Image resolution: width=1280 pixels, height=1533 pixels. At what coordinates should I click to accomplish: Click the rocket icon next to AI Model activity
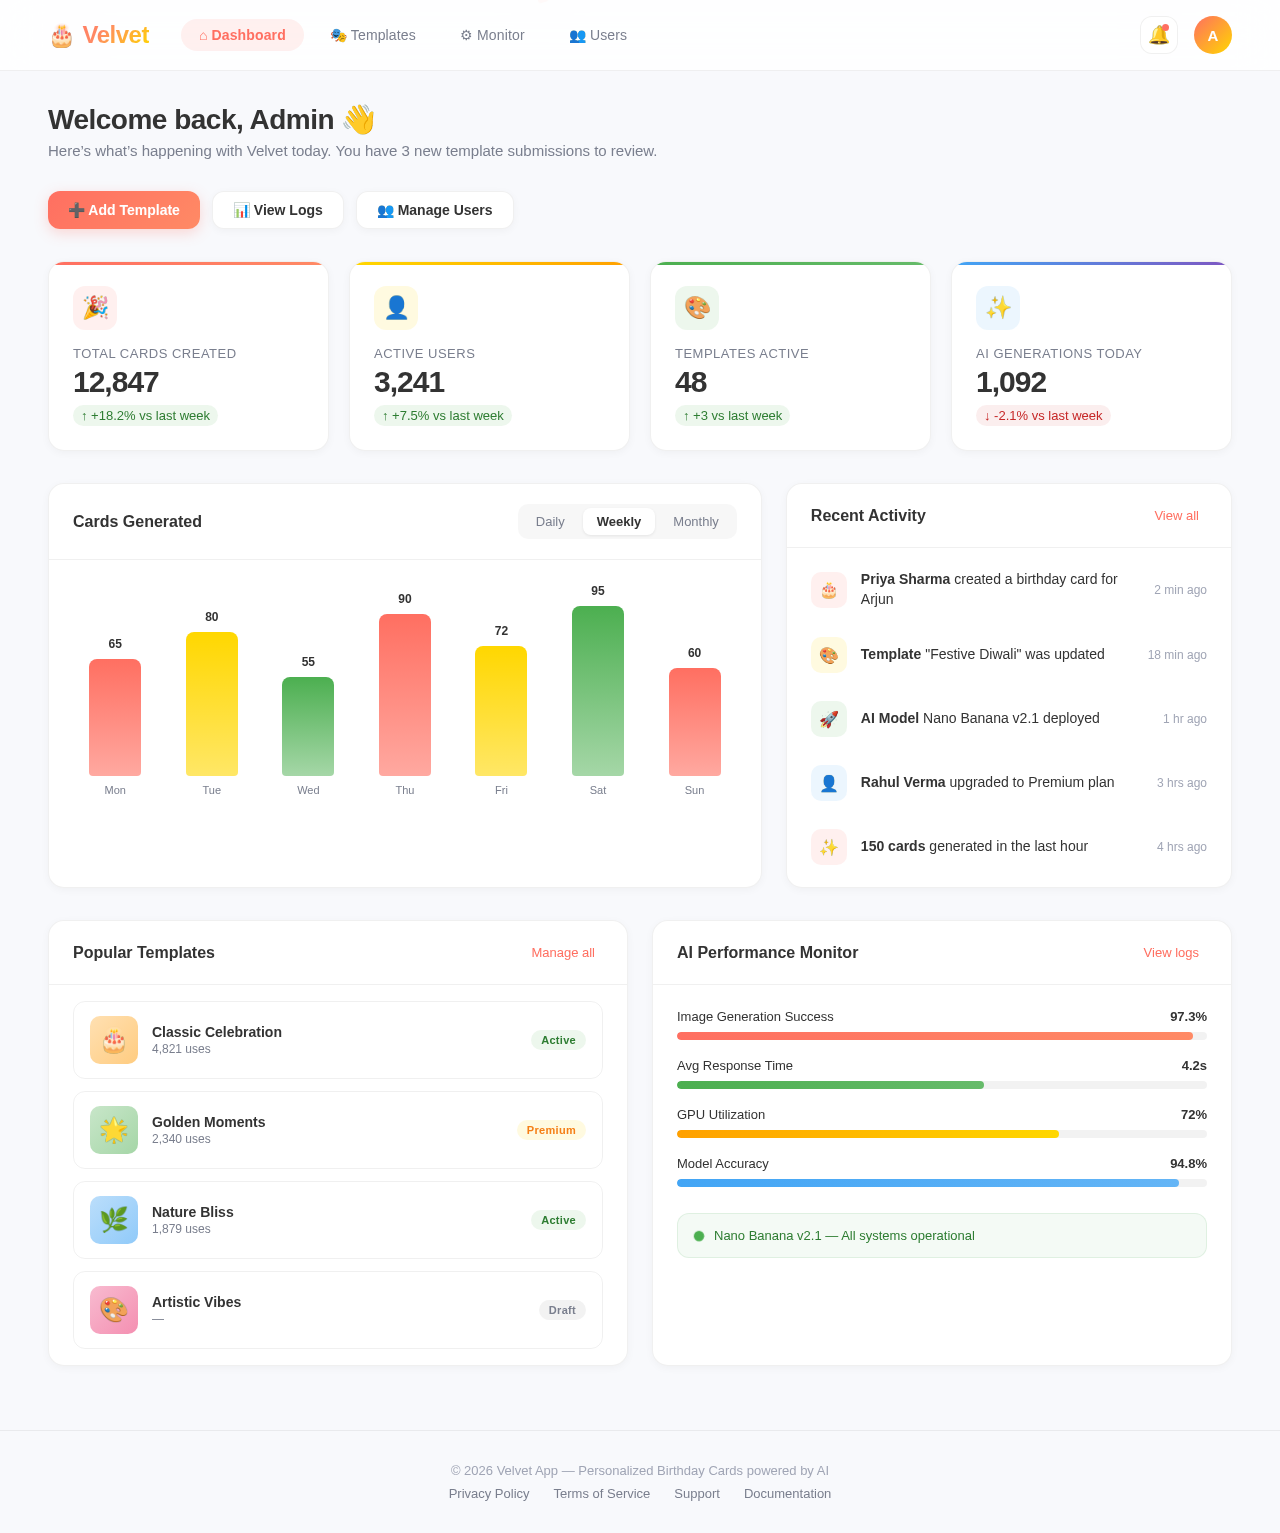pyautogui.click(x=829, y=719)
